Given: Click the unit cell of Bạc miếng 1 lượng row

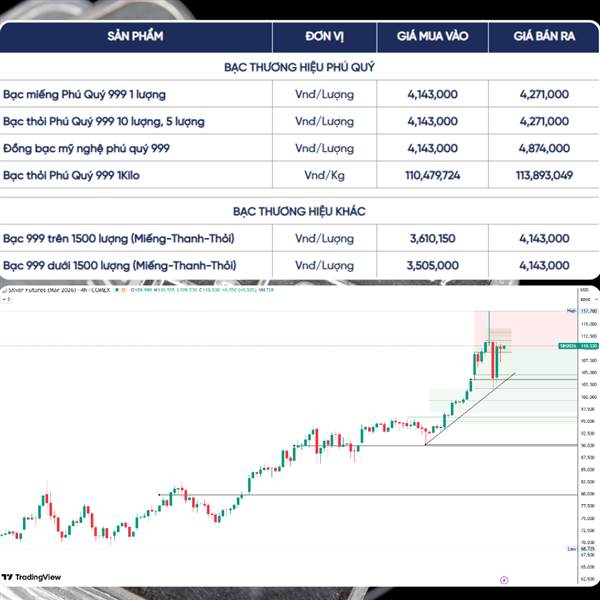Looking at the screenshot, I should tap(324, 95).
